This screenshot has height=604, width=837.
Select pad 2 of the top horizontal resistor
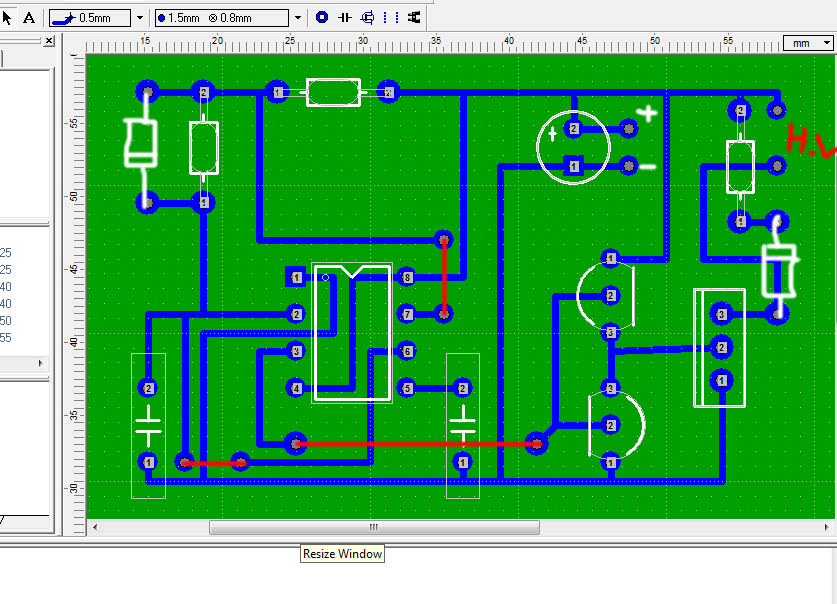point(389,92)
